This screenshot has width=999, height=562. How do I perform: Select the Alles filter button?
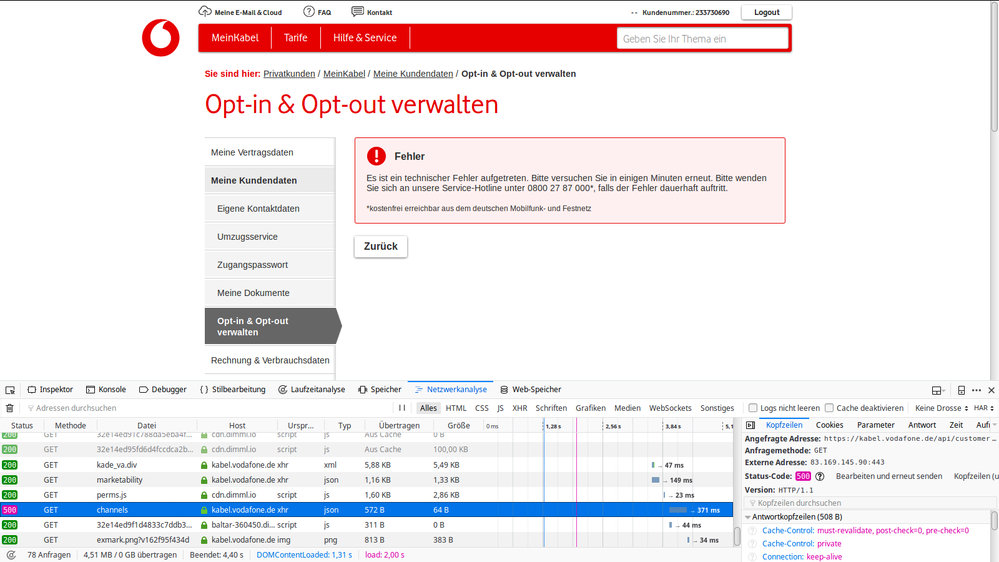(x=428, y=408)
